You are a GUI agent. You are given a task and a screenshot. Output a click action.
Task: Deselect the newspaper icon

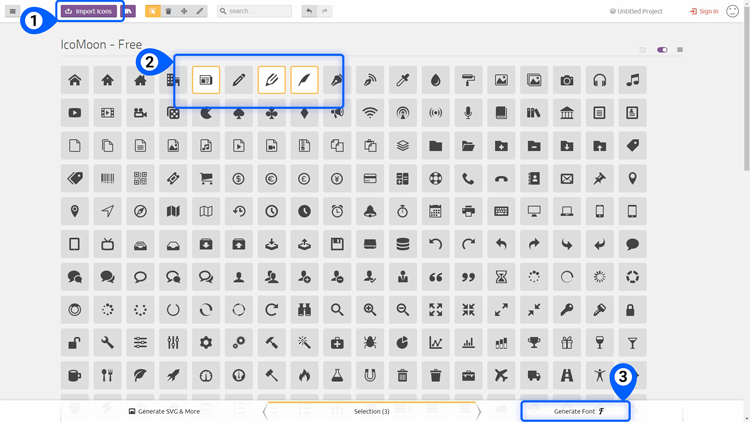click(206, 80)
